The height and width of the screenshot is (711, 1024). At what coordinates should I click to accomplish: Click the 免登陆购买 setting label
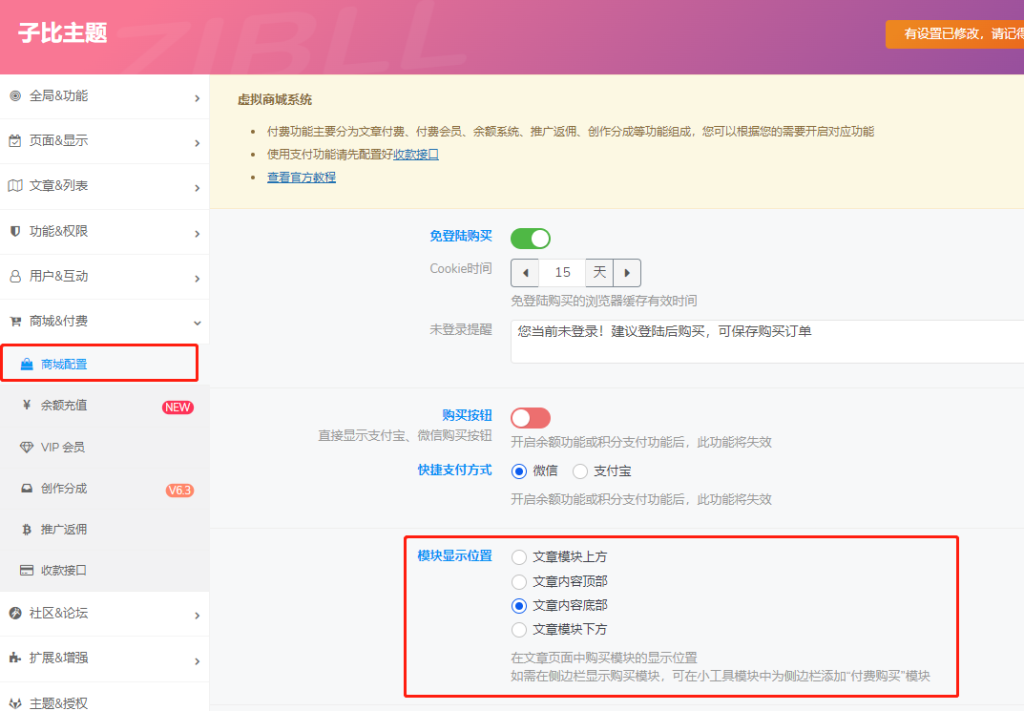[460, 236]
